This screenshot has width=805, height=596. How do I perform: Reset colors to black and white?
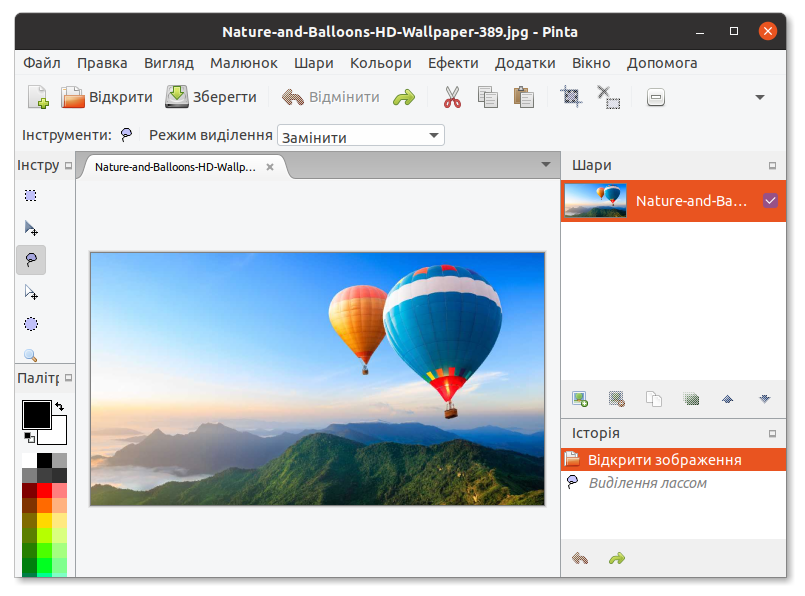29,438
